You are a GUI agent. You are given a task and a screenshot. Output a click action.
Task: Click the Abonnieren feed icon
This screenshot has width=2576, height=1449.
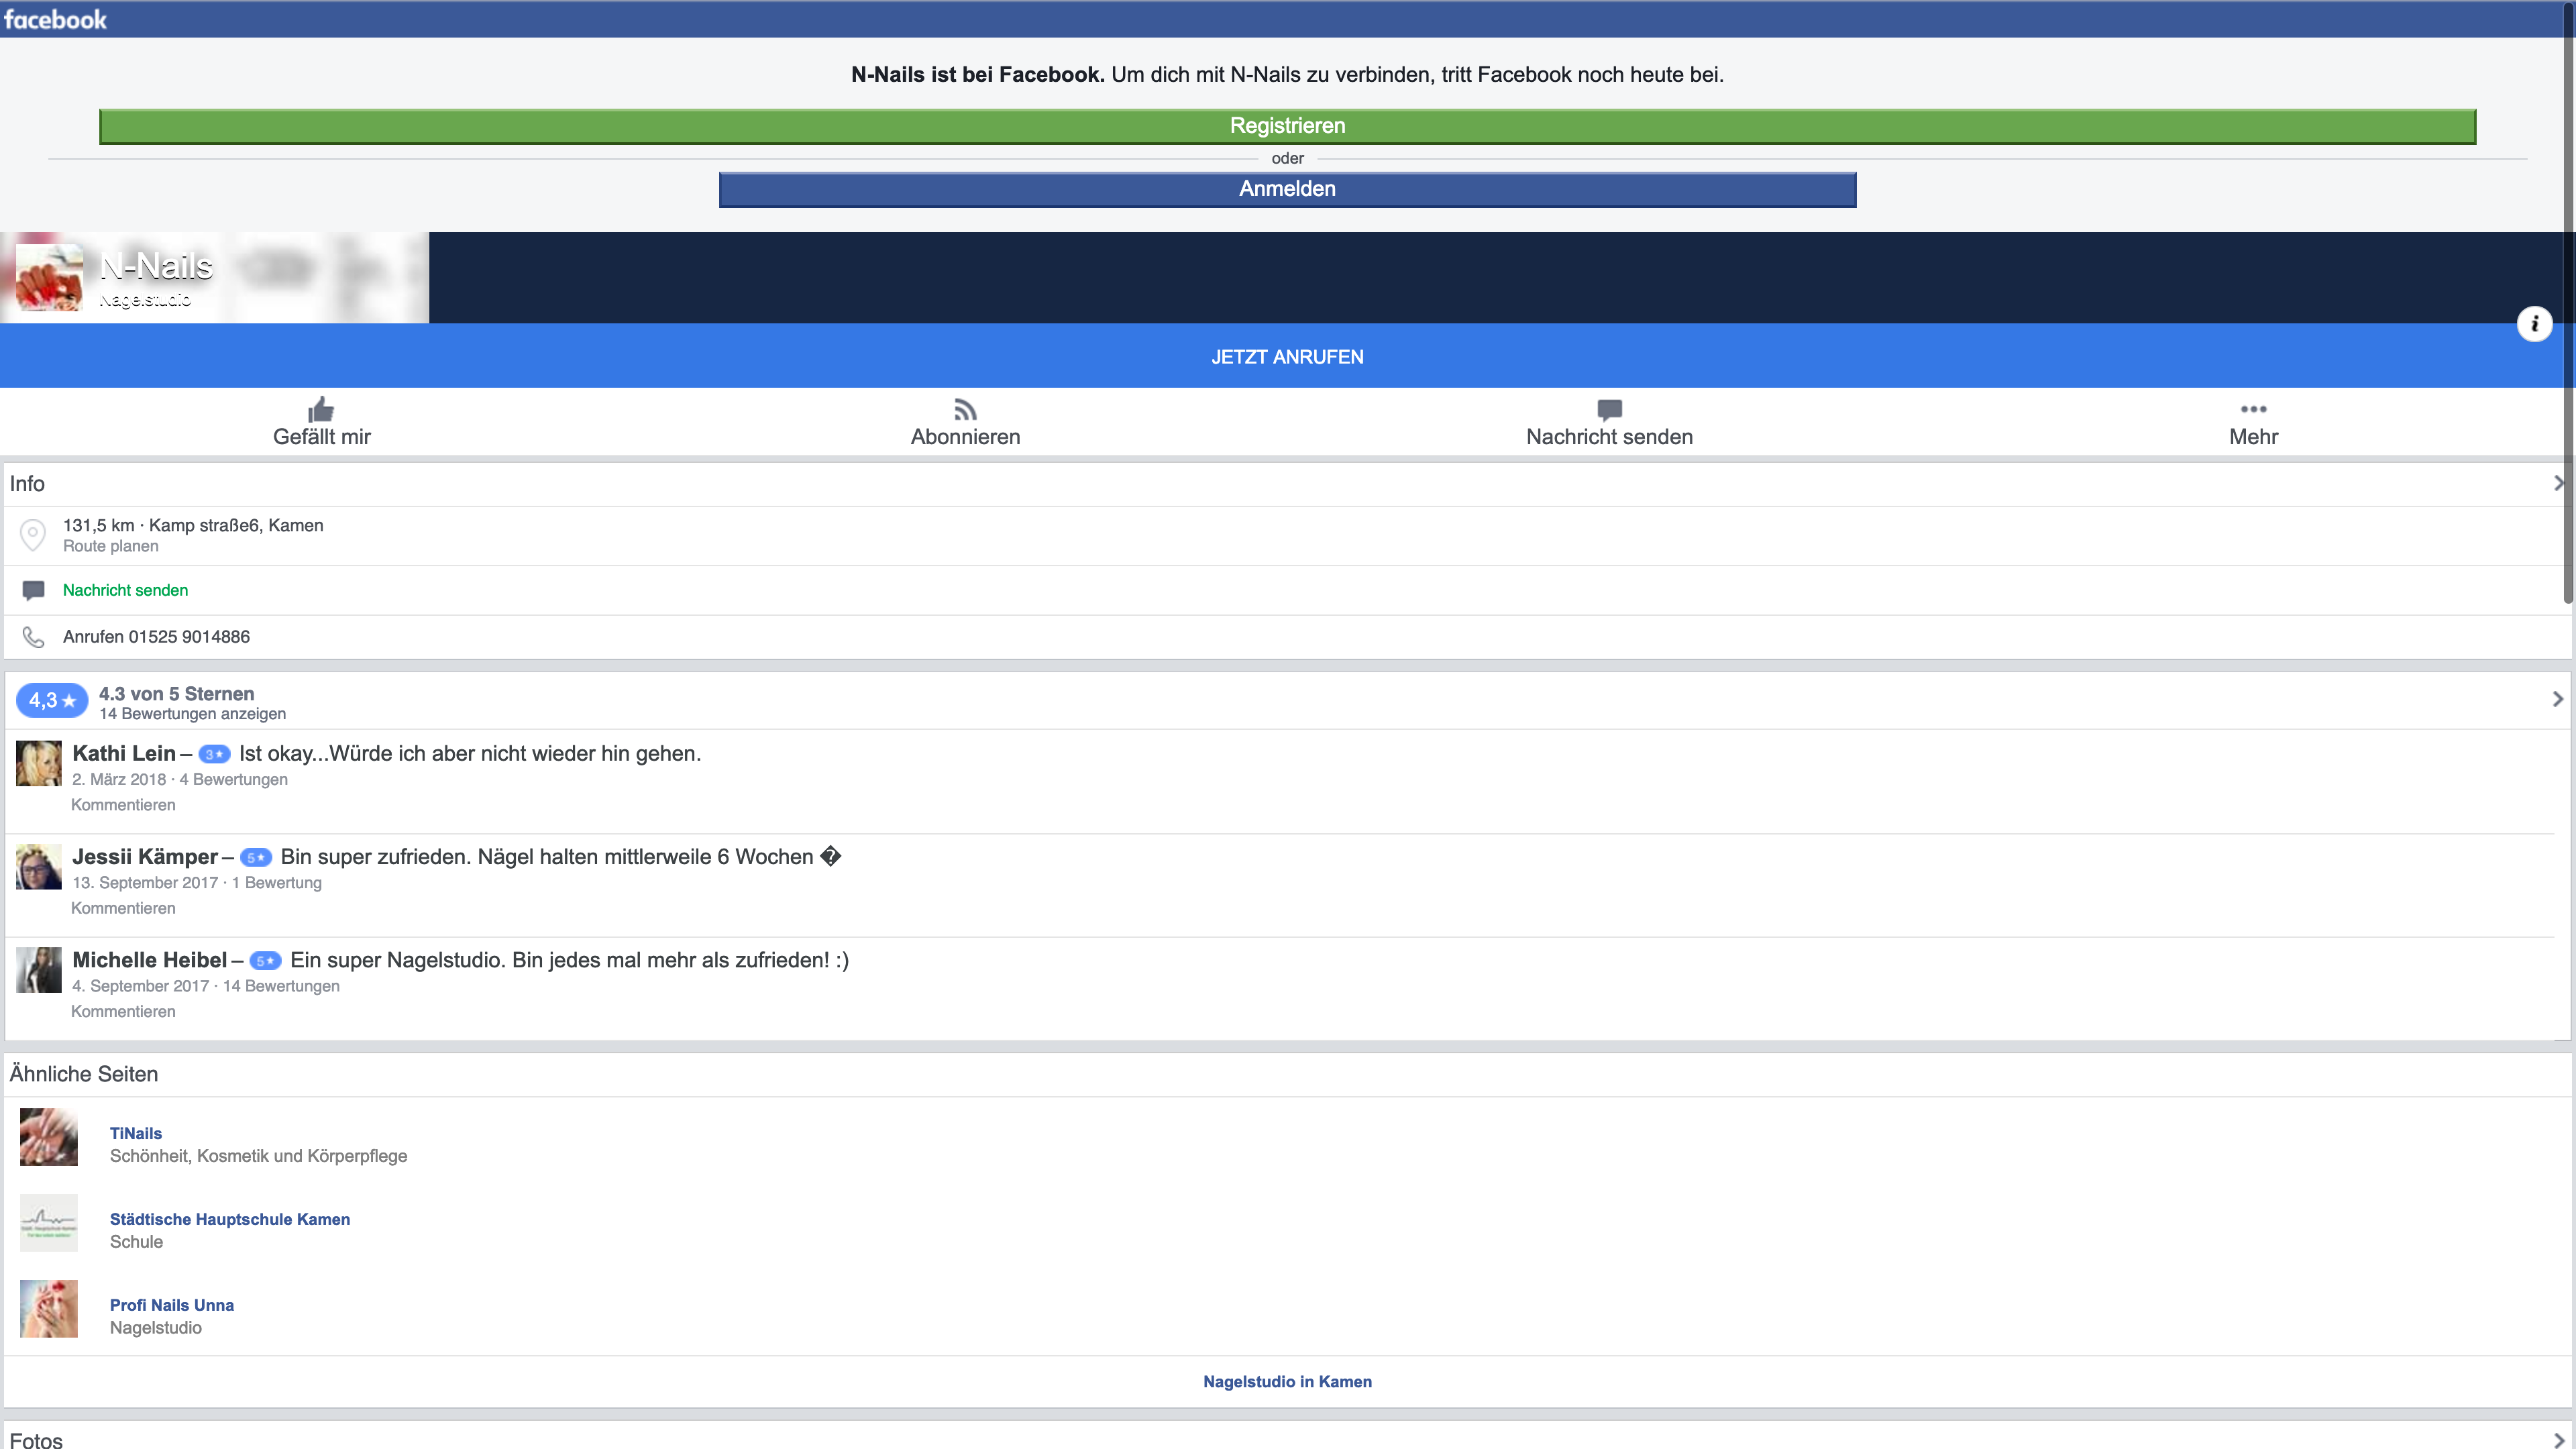pyautogui.click(x=965, y=409)
